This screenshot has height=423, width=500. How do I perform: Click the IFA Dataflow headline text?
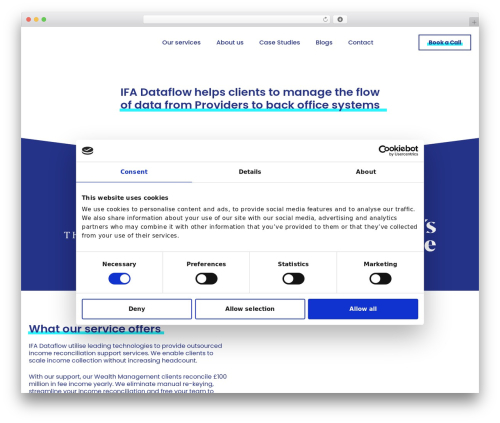250,98
